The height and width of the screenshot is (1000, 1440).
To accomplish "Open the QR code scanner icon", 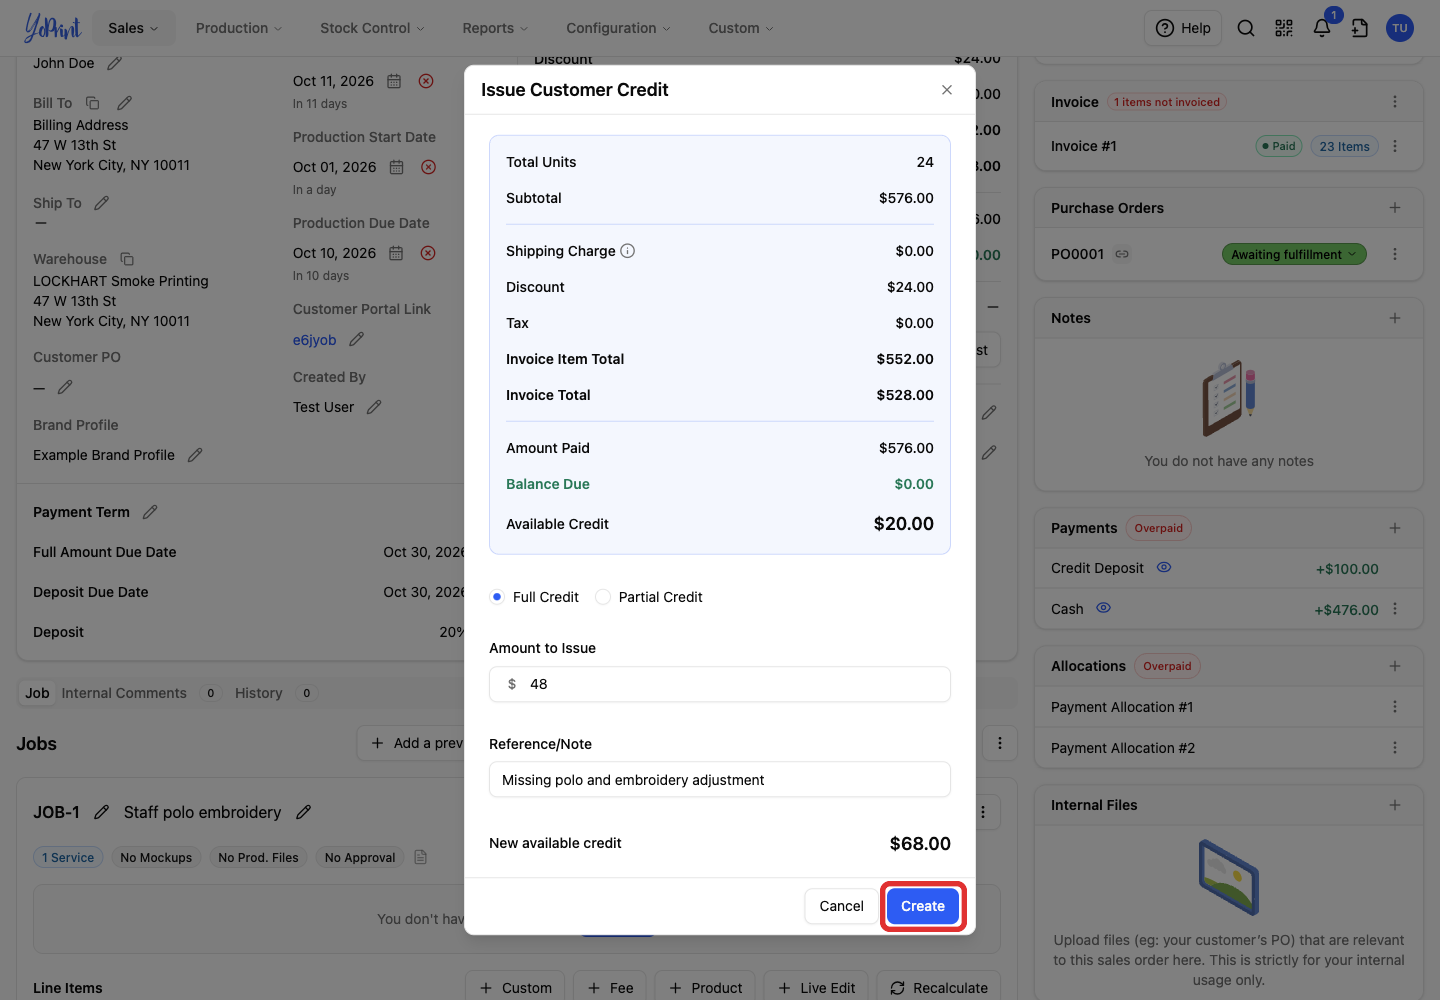I will point(1284,28).
